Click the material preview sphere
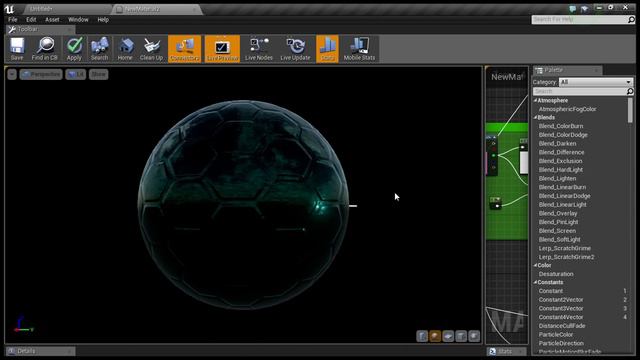This screenshot has height=360, width=640. (244, 205)
